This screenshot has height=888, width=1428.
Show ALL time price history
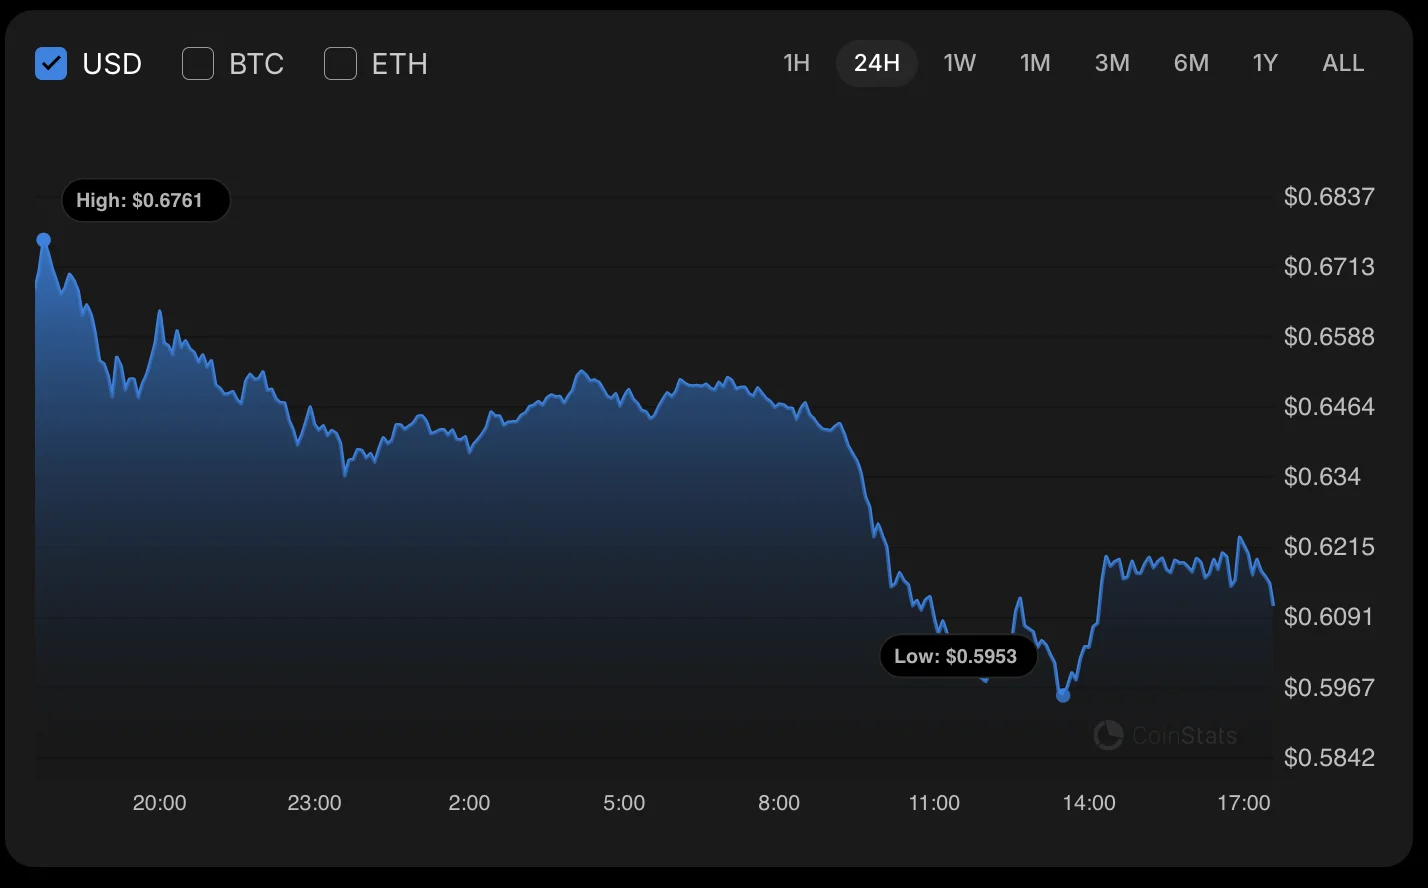tap(1343, 63)
